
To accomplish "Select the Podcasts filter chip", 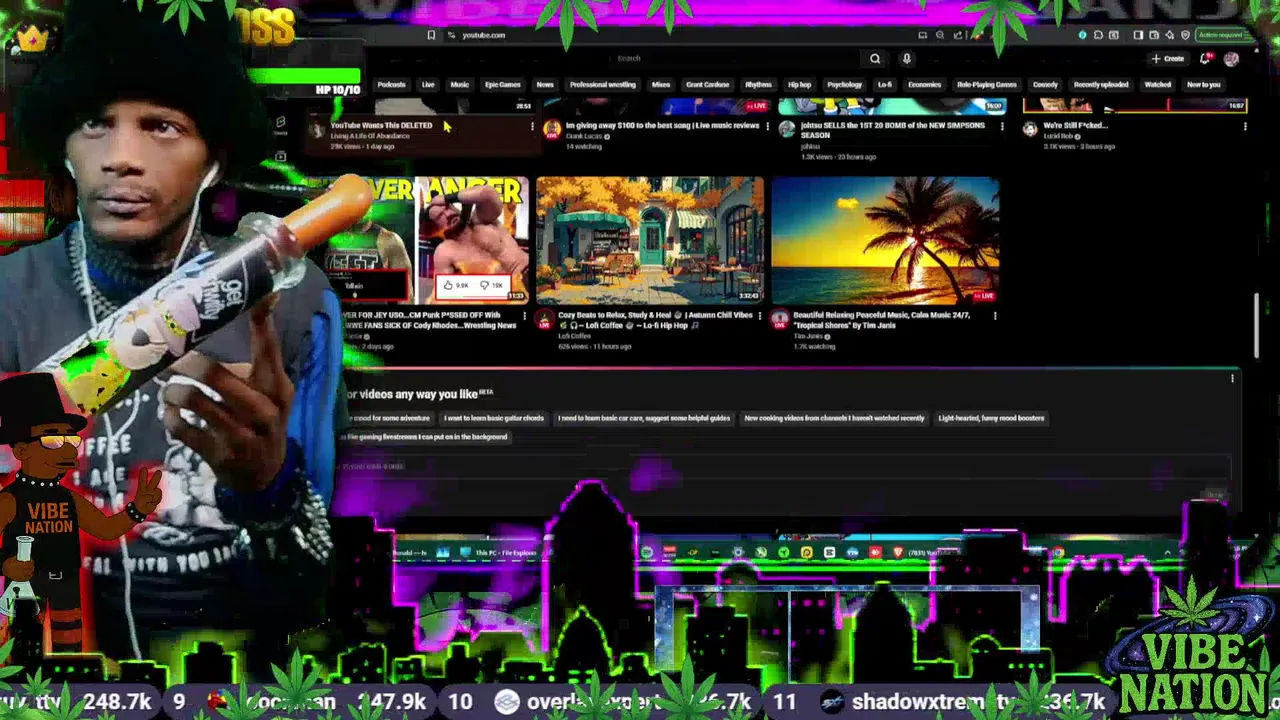I will (391, 85).
